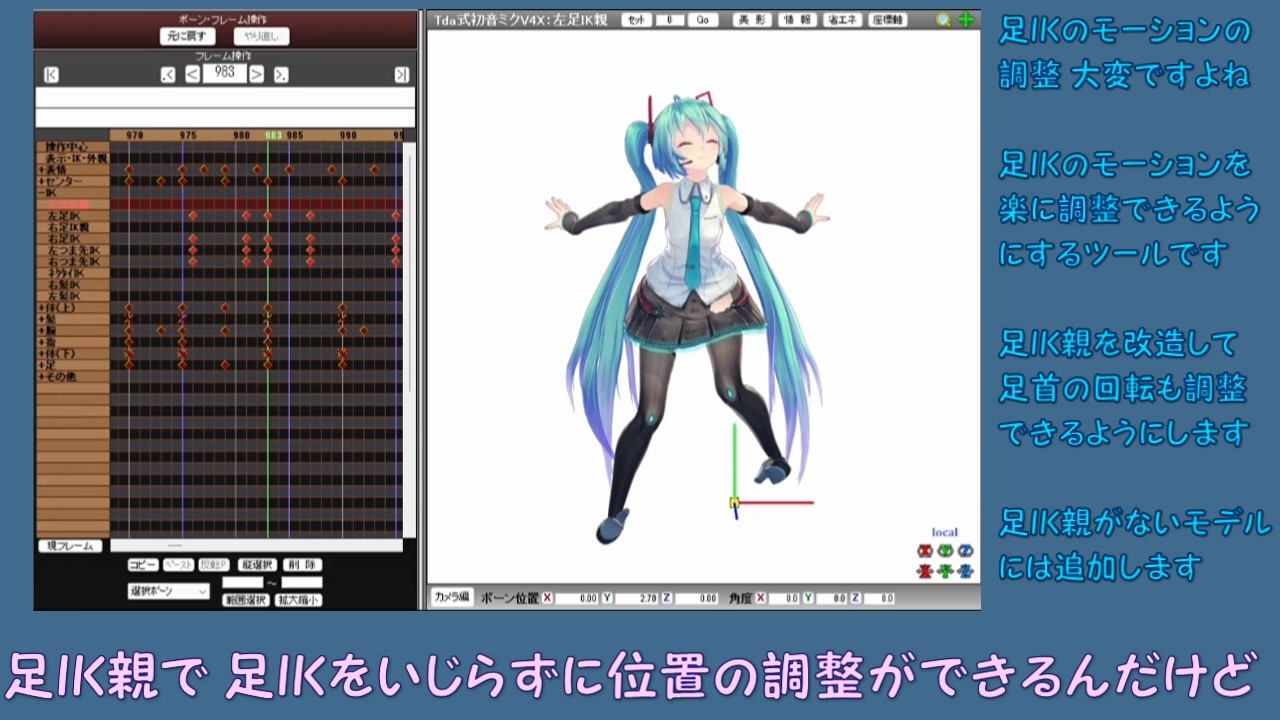
Task: Click the timeline vertical scrollbar
Action: click(408, 340)
